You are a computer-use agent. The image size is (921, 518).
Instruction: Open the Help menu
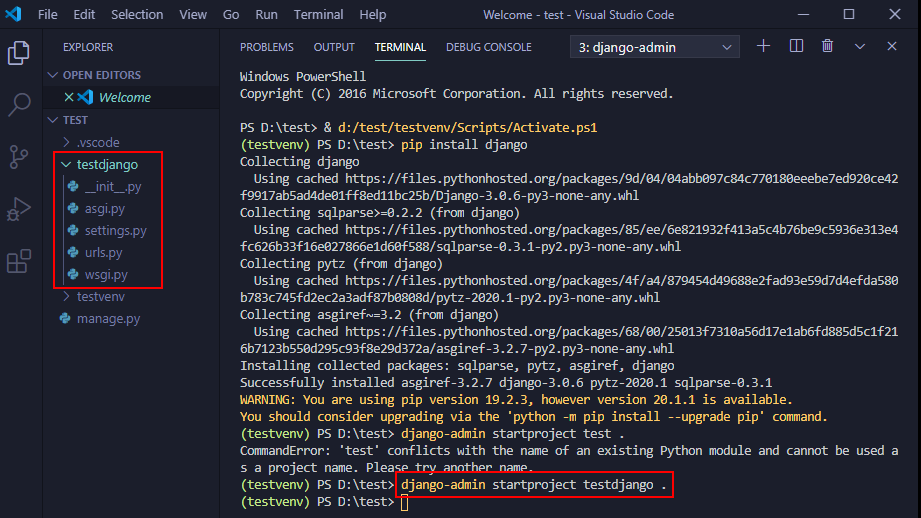point(372,15)
